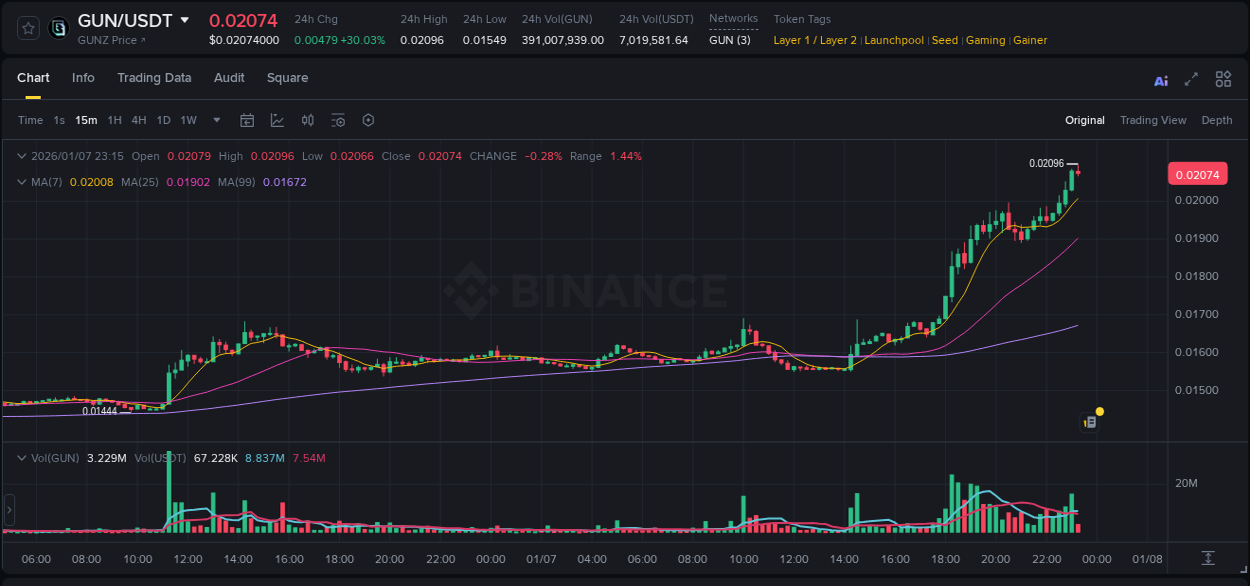Open chart settings hexagon icon
This screenshot has width=1250, height=586.
(x=368, y=120)
